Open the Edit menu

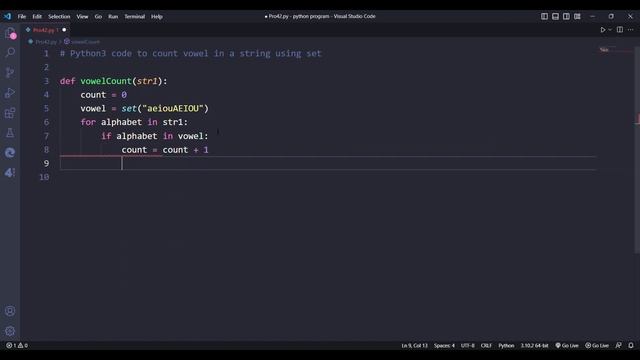coord(37,16)
